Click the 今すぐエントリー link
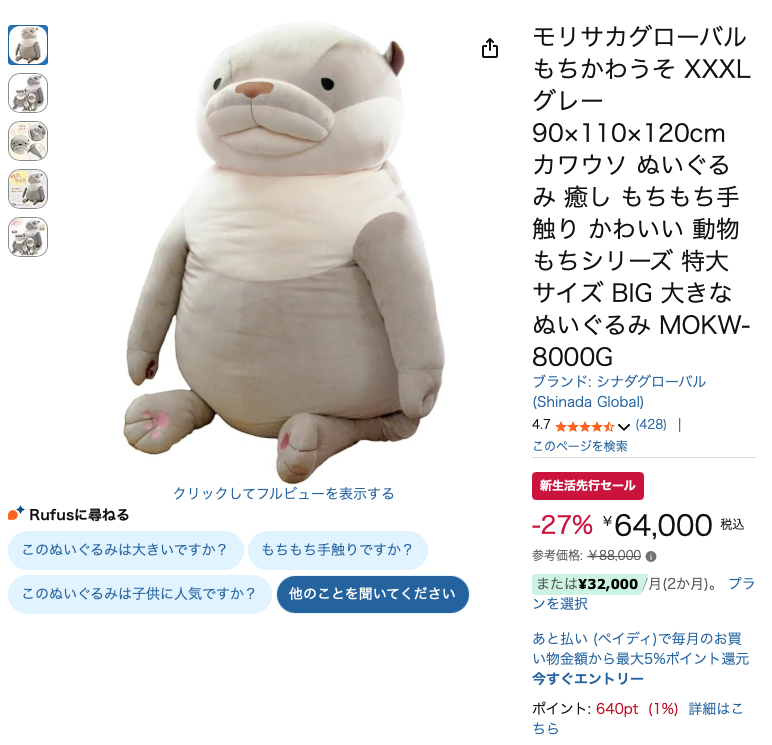The height and width of the screenshot is (745, 772). (588, 679)
